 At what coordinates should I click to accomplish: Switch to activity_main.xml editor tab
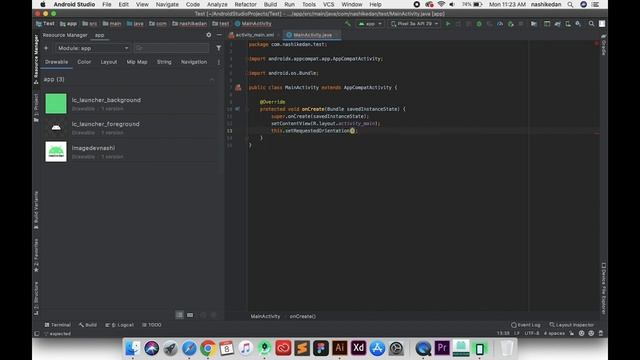[x=252, y=35]
